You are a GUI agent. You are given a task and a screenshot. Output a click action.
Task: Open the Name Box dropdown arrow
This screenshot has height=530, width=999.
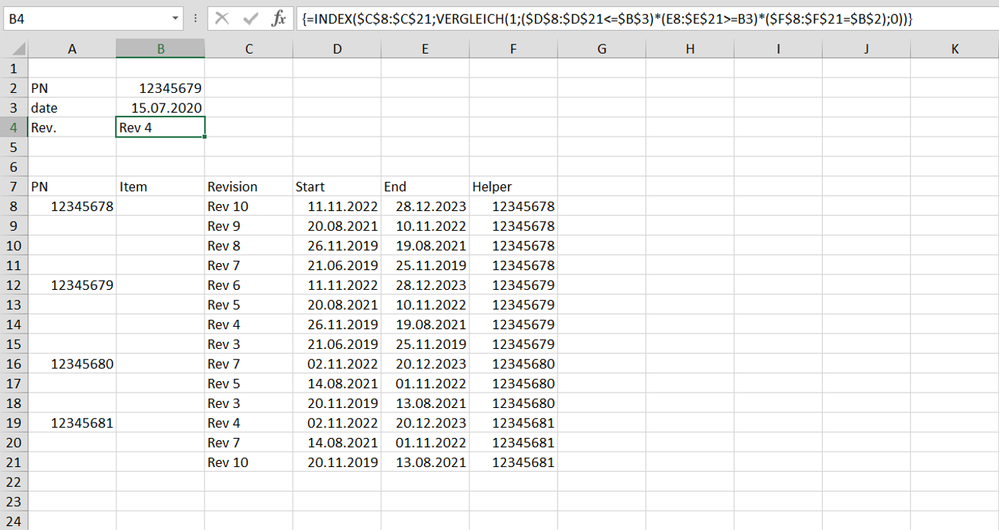click(x=175, y=18)
